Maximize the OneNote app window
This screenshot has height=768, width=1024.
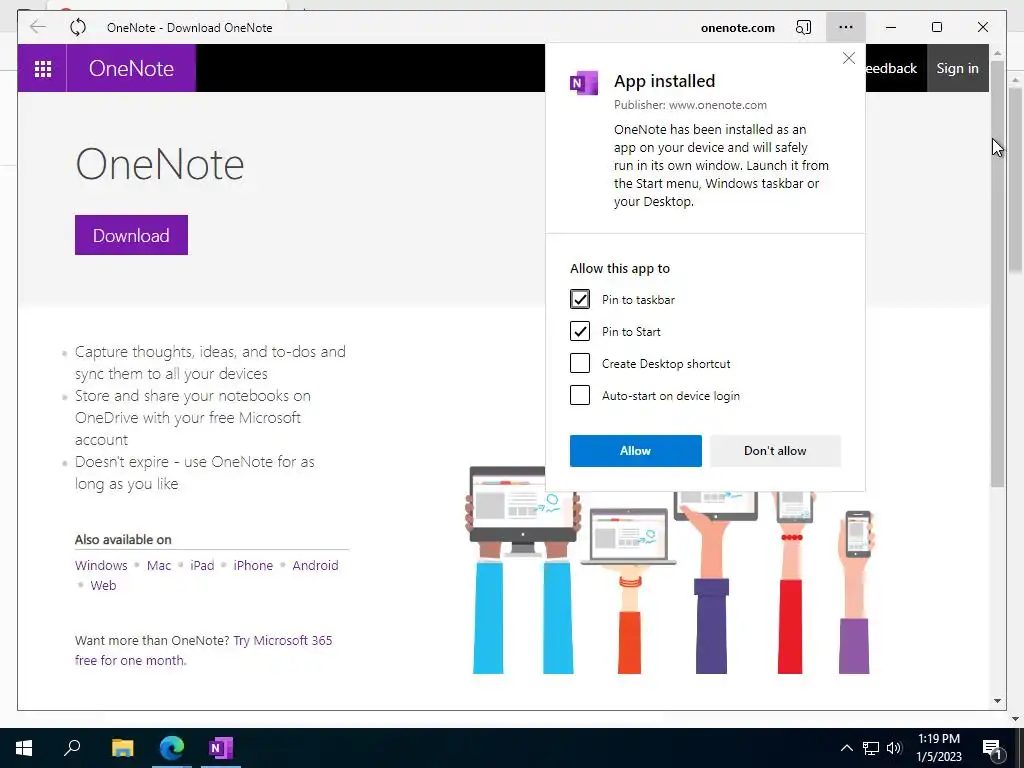[936, 27]
